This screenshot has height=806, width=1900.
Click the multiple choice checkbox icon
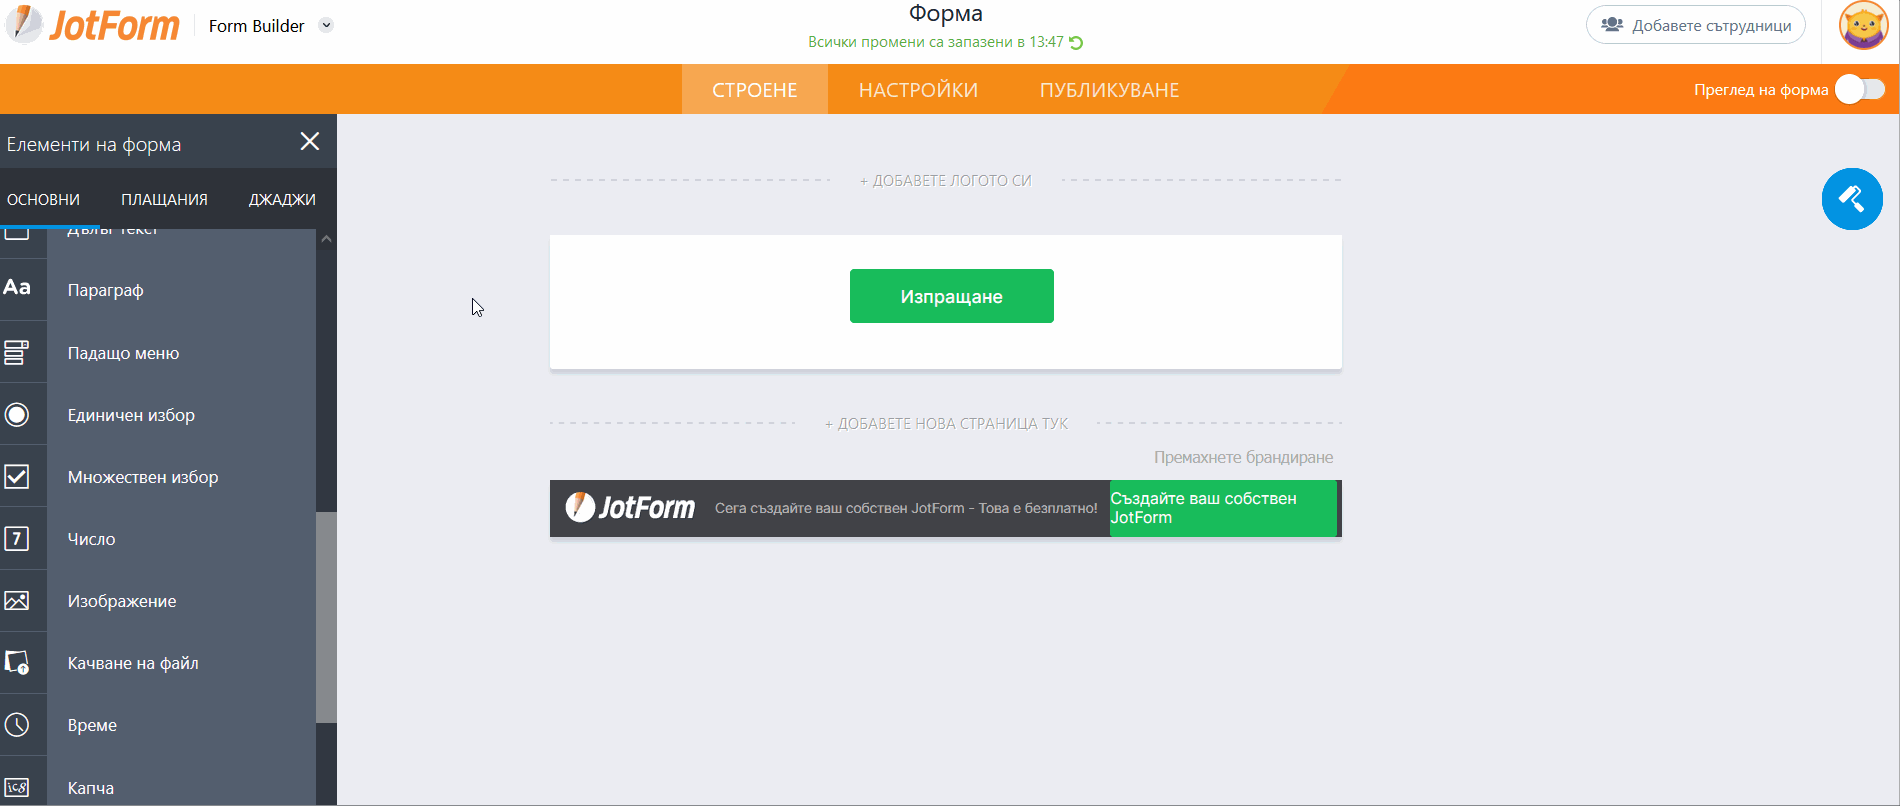pyautogui.click(x=18, y=476)
